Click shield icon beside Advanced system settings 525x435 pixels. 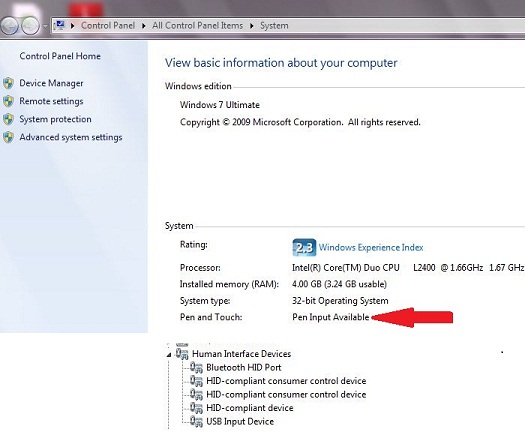click(x=8, y=137)
